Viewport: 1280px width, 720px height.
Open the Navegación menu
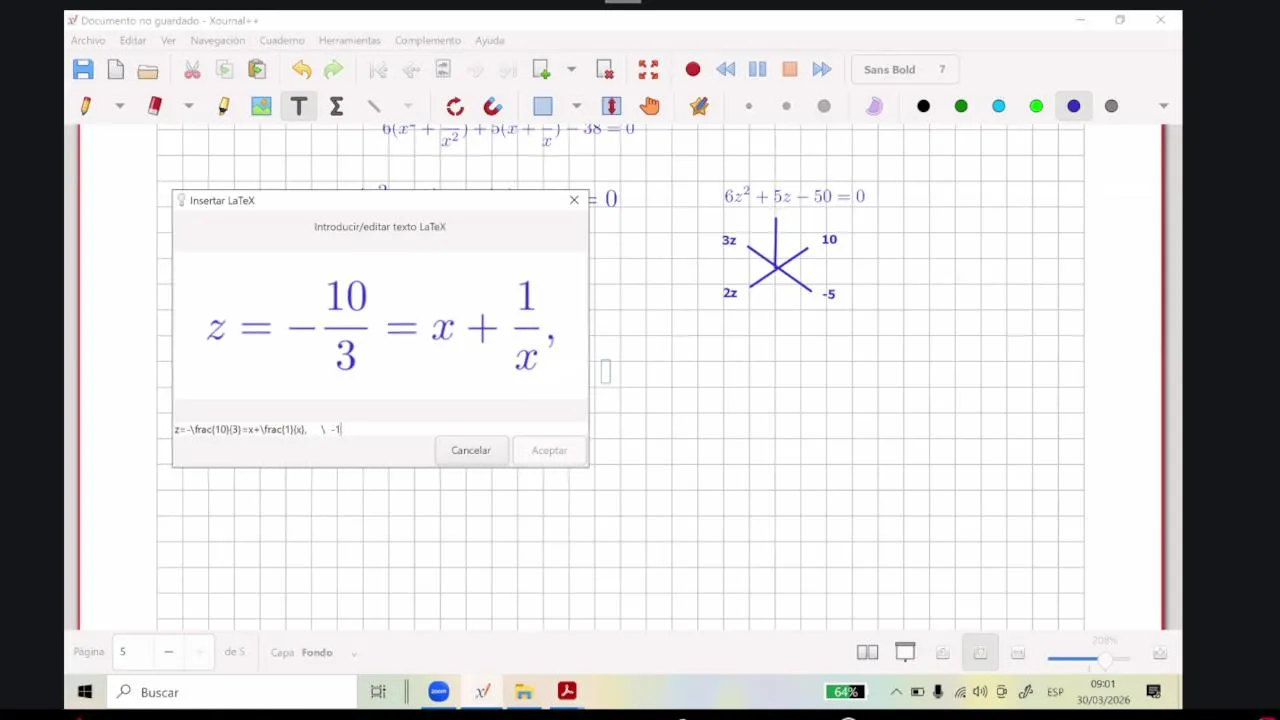coord(217,40)
